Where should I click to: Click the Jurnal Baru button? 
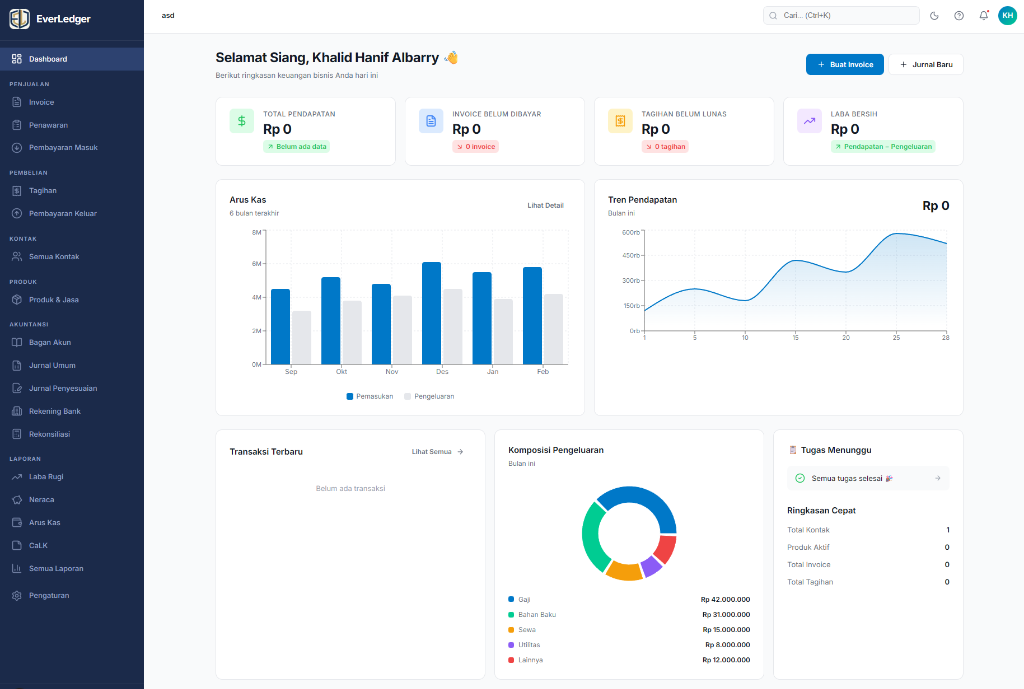click(x=926, y=64)
